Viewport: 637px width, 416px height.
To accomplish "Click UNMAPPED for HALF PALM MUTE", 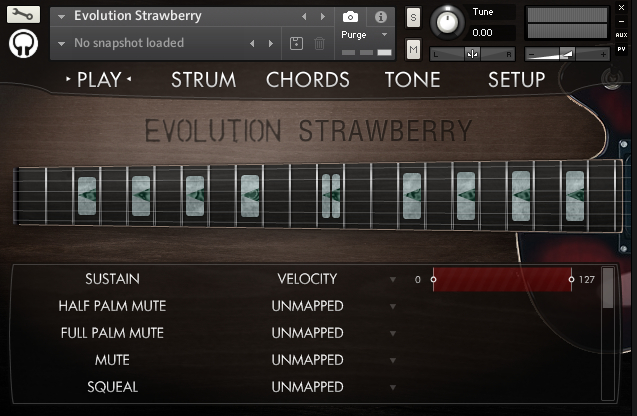I will coord(308,306).
